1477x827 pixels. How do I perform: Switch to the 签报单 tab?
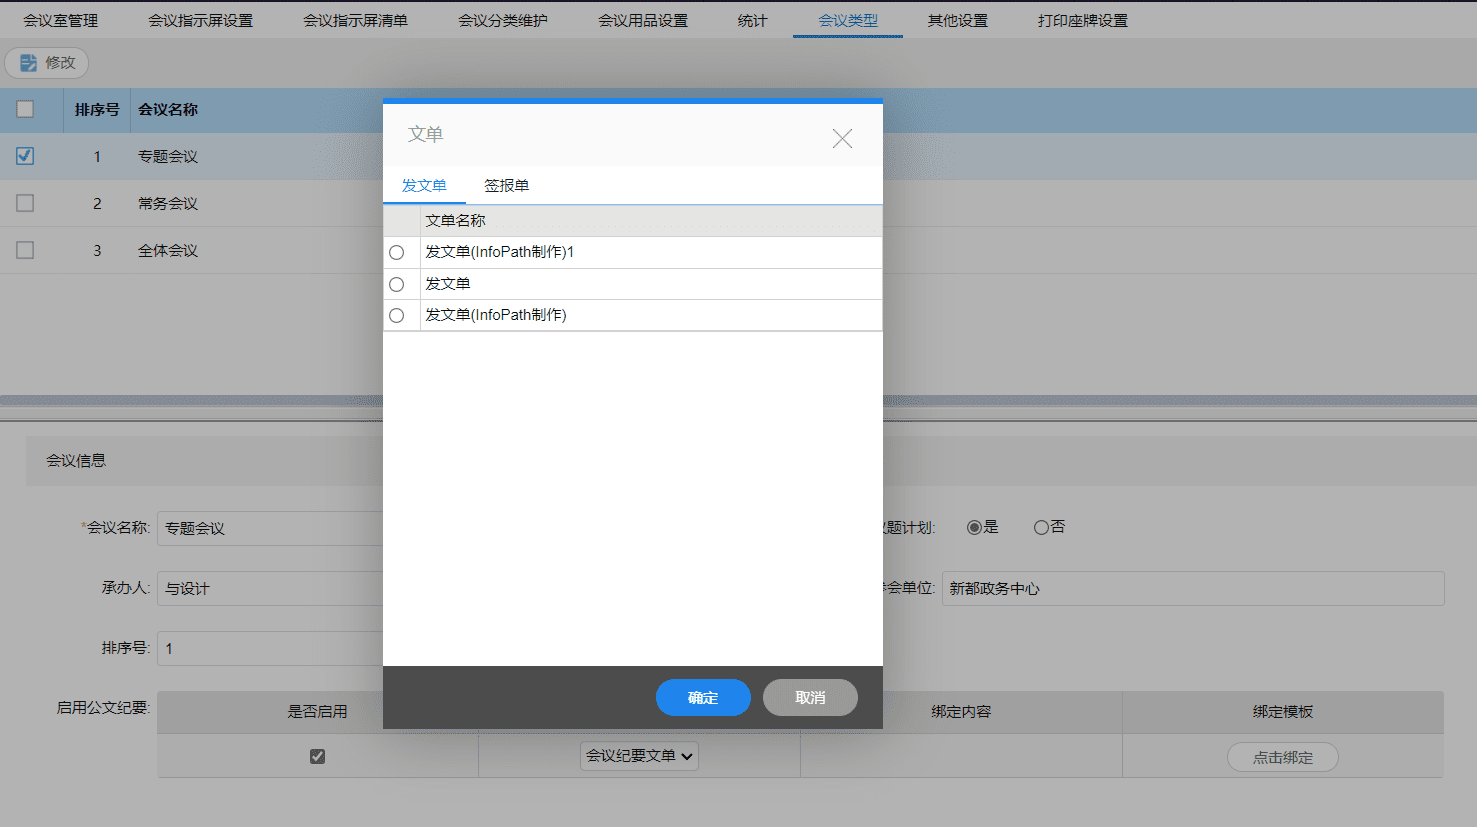pyautogui.click(x=506, y=186)
